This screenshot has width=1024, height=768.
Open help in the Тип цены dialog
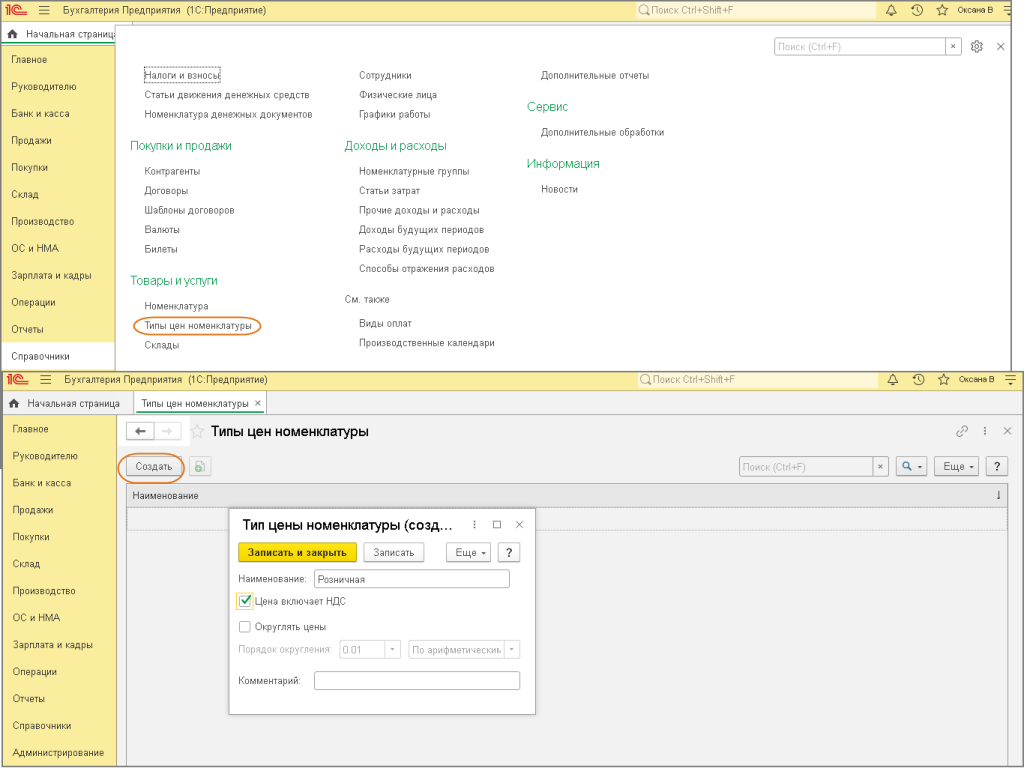pyautogui.click(x=509, y=553)
